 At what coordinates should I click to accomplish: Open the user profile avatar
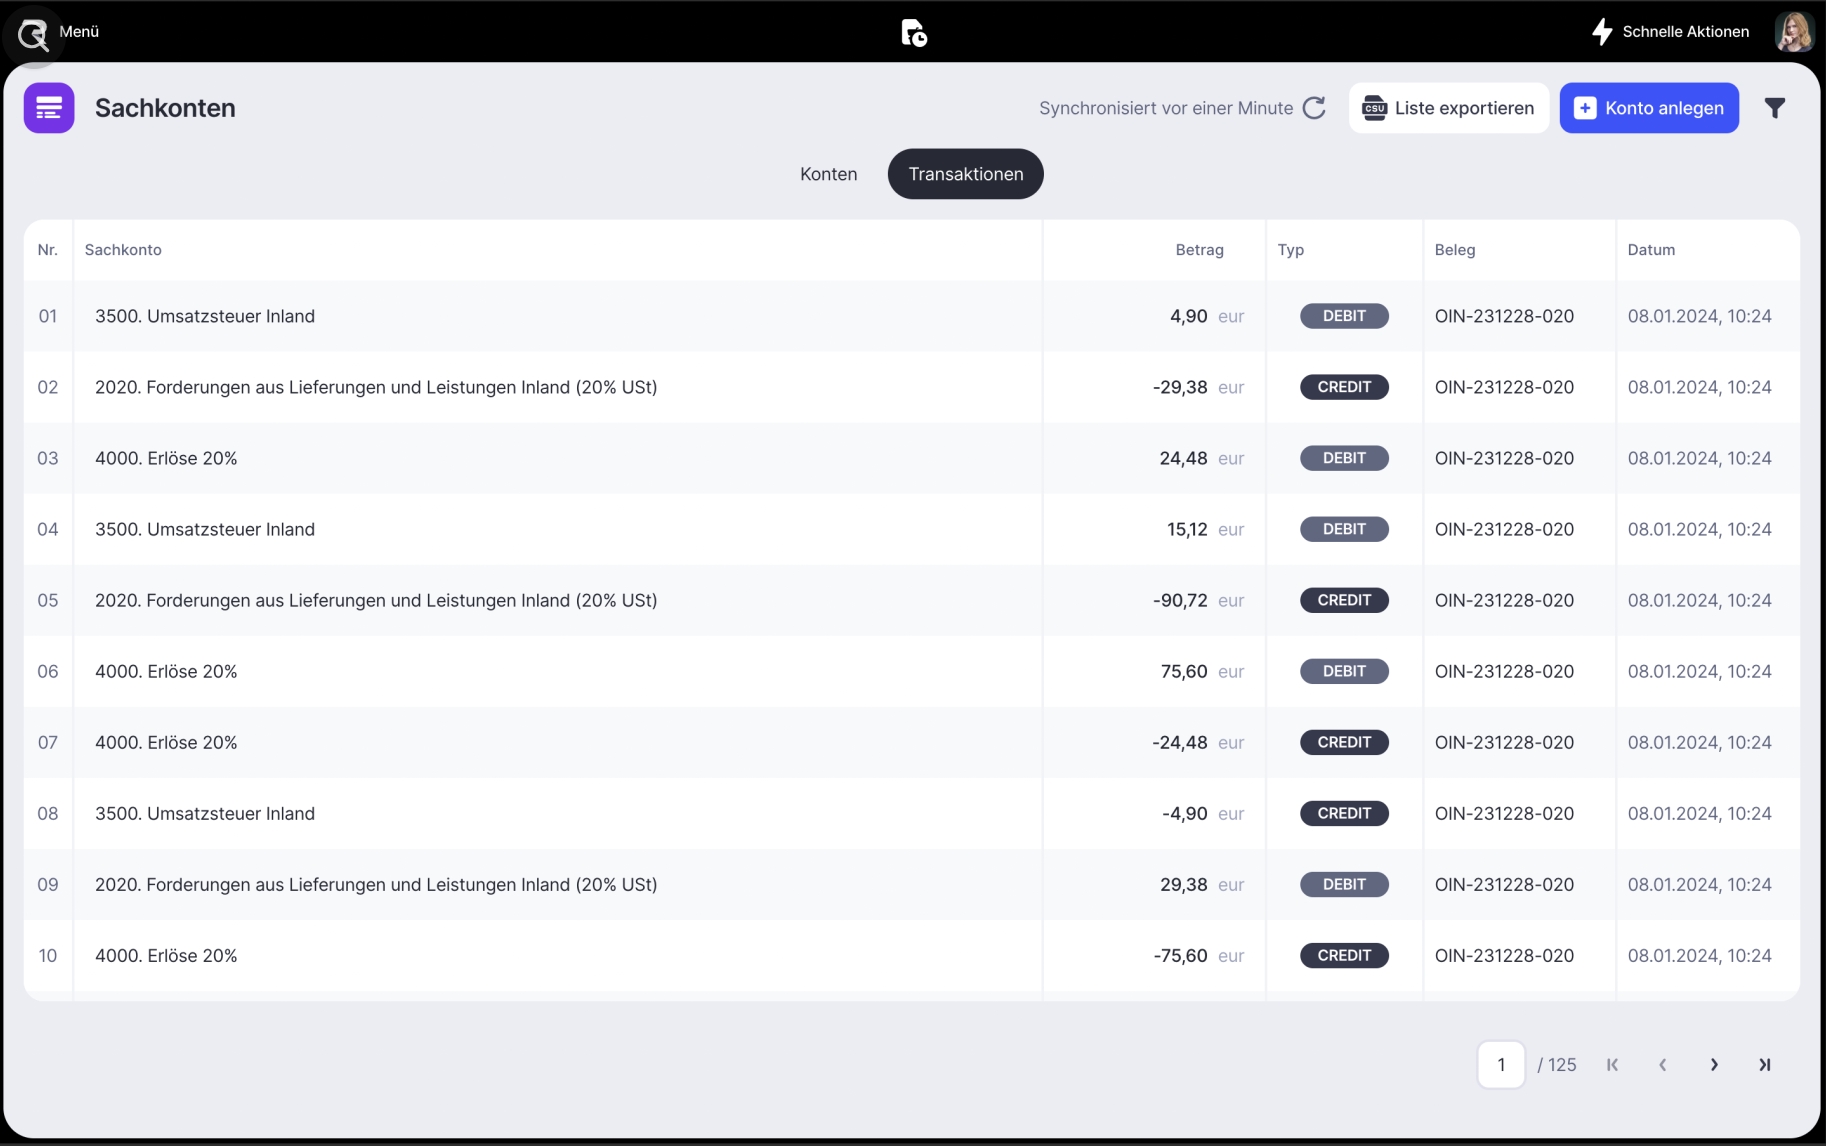[x=1794, y=32]
